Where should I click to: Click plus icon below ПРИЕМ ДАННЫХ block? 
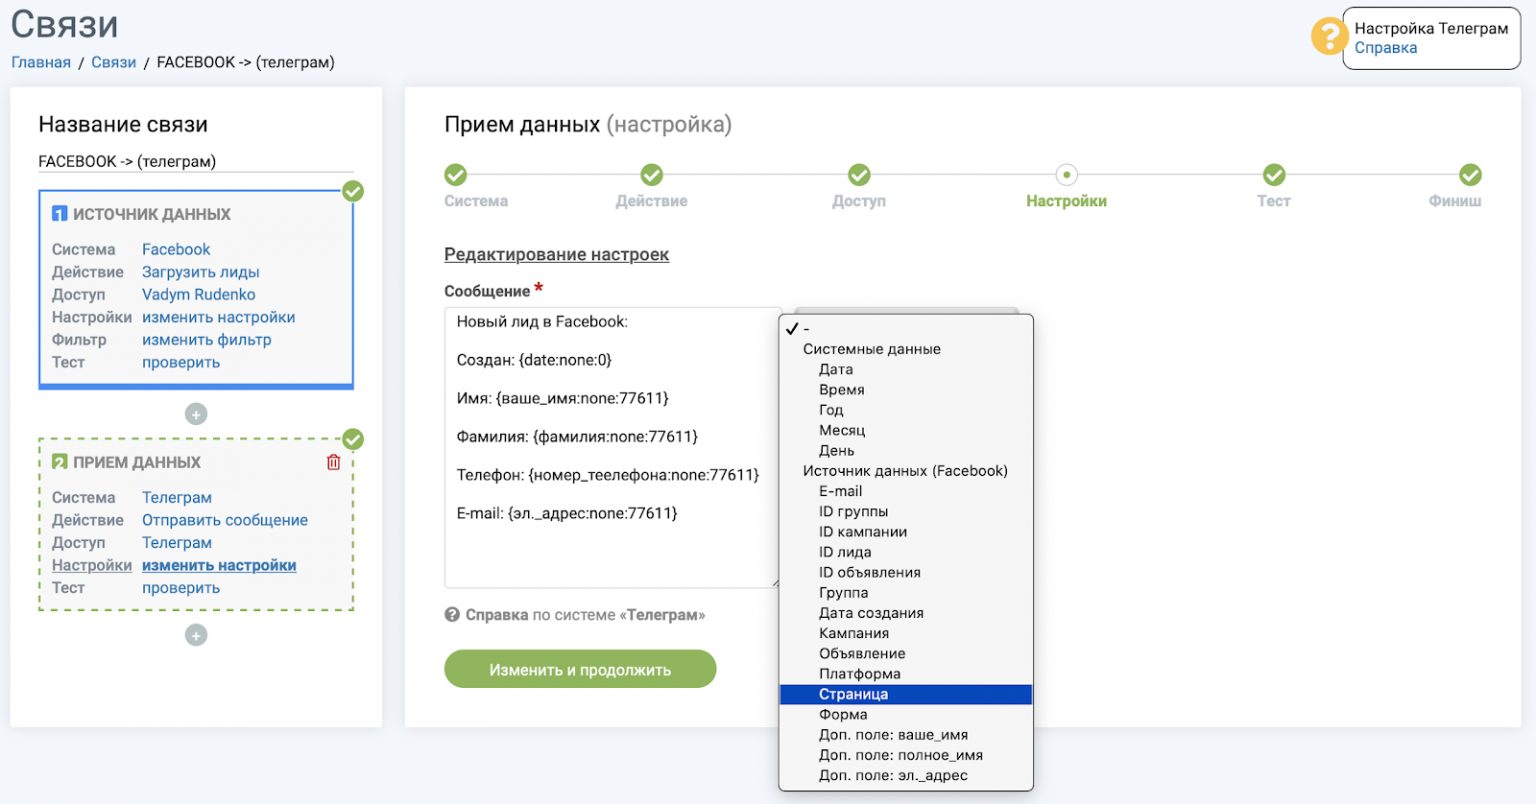[x=196, y=635]
